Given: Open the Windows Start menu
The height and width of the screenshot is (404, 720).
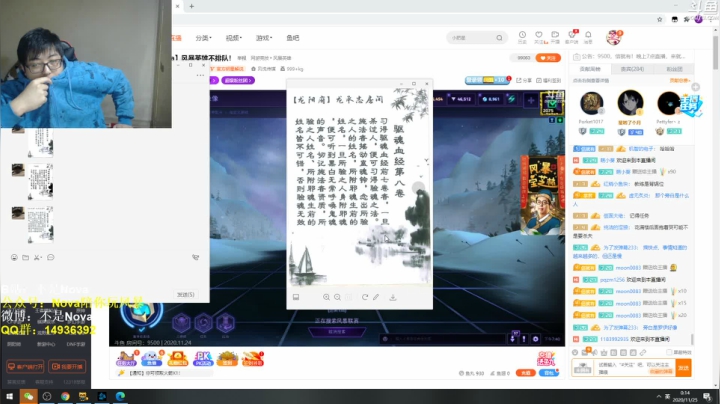Looking at the screenshot, I should (9, 396).
